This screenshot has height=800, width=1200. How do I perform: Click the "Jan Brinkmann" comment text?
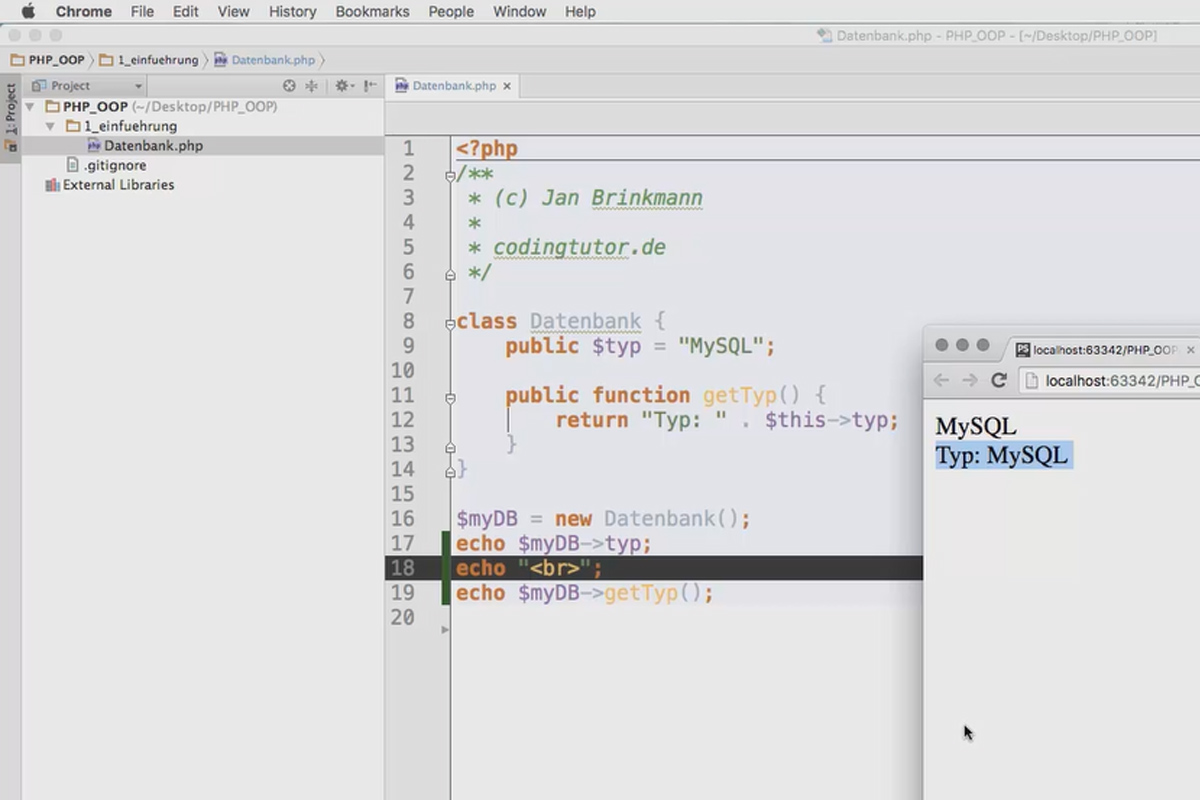click(x=622, y=198)
